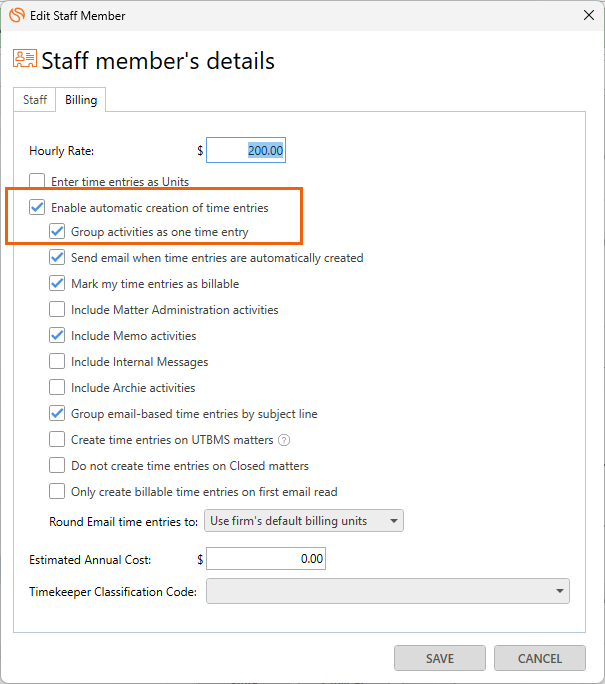The height and width of the screenshot is (684, 605).
Task: Switch to the Staff tab
Action: (x=34, y=100)
